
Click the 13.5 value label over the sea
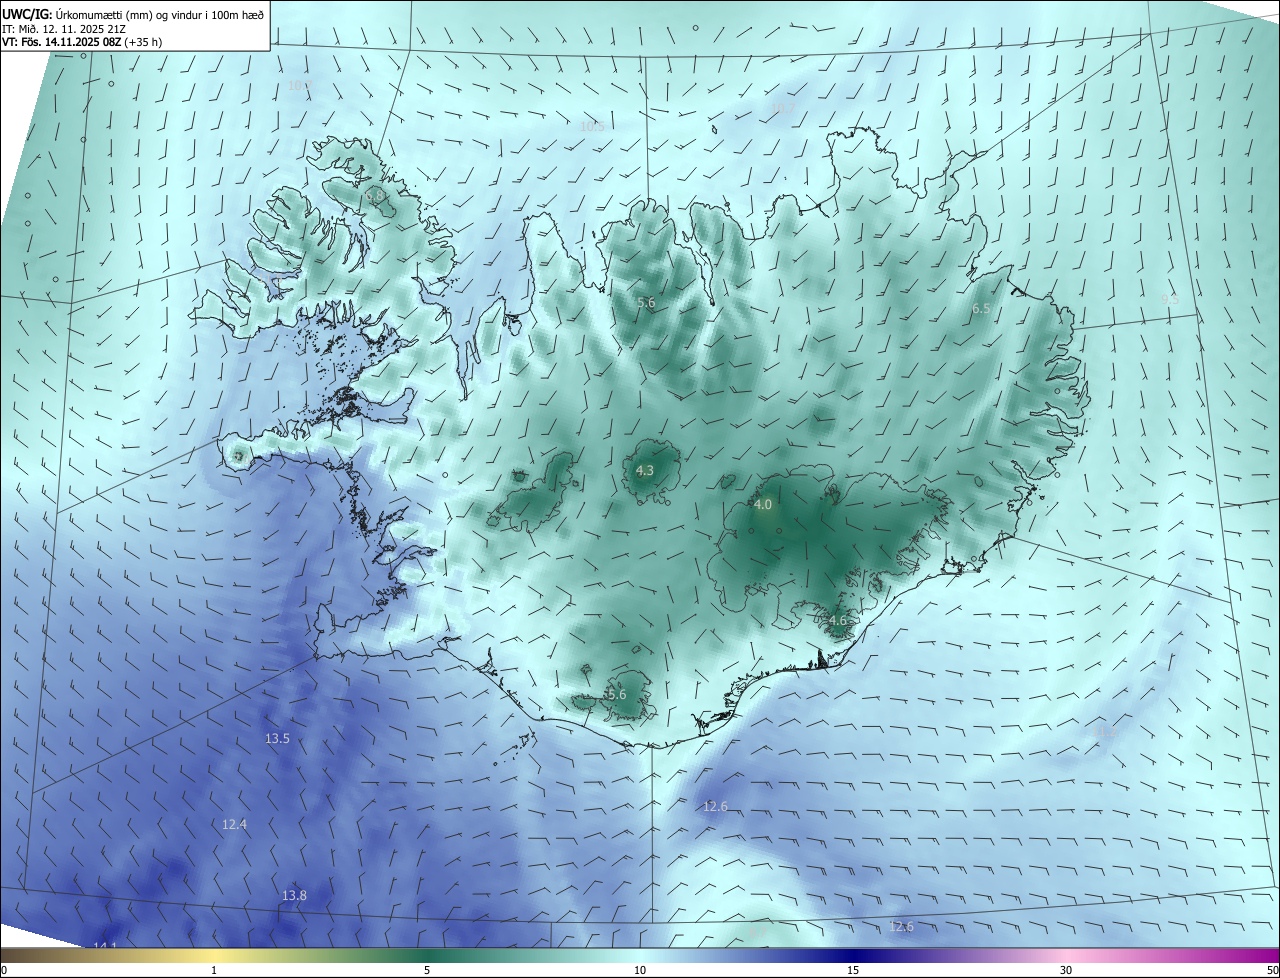click(x=277, y=739)
